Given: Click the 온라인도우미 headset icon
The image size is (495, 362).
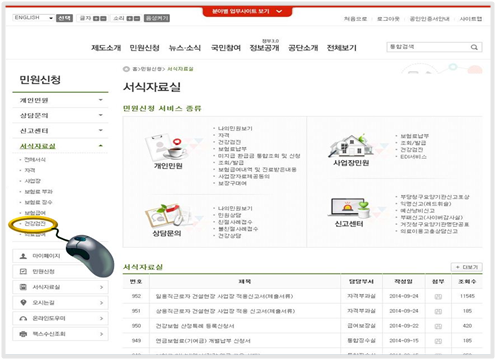Looking at the screenshot, I should tap(23, 318).
